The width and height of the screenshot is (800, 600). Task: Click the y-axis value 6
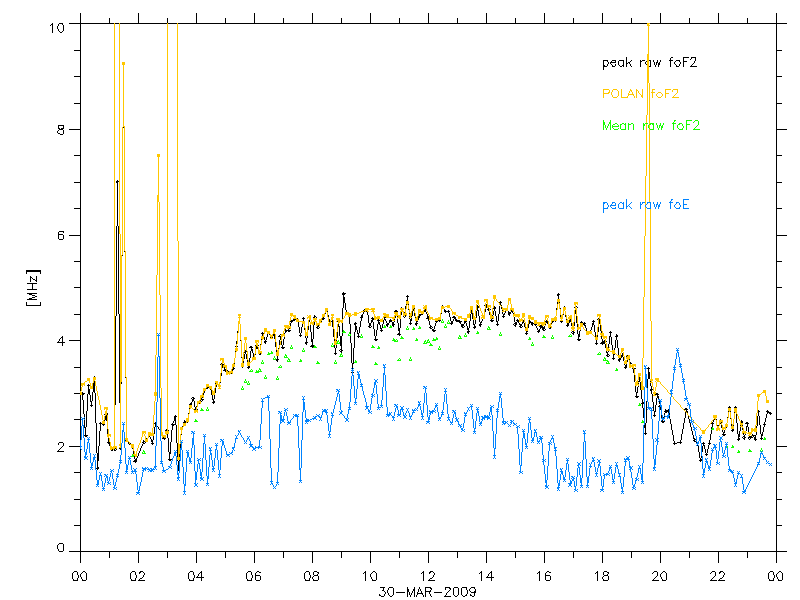[61, 235]
